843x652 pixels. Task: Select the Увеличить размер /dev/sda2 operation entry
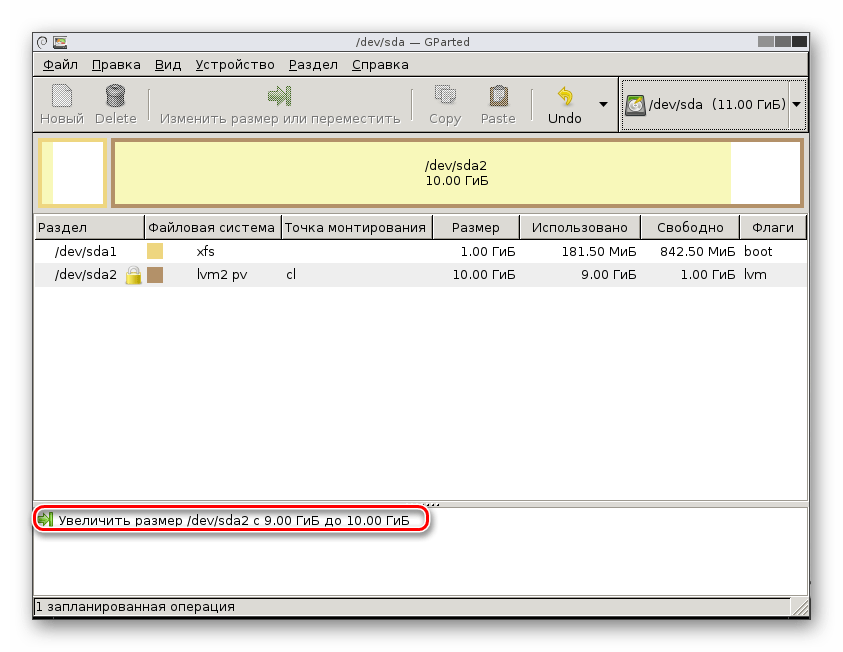click(x=230, y=520)
